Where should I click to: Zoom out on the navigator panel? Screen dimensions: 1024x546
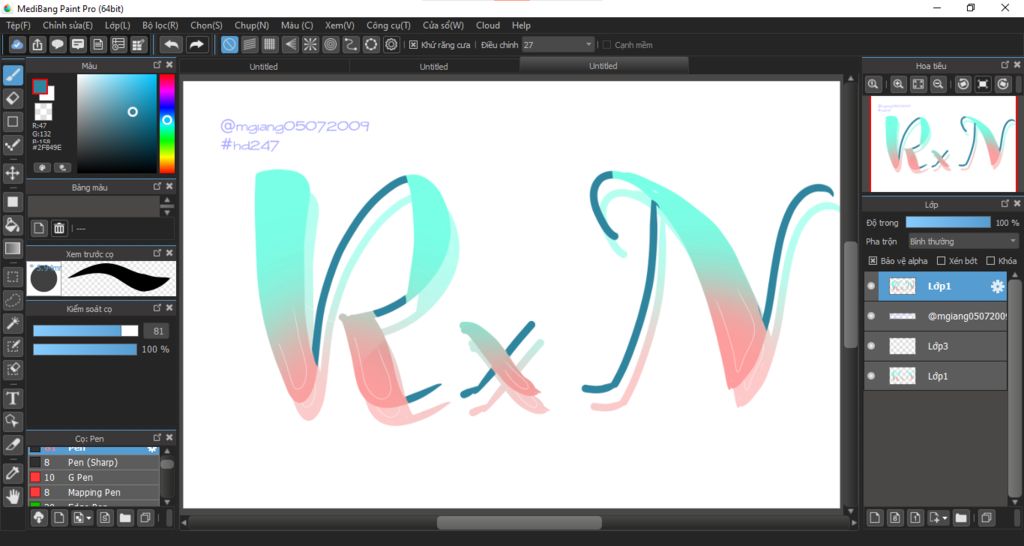click(938, 84)
